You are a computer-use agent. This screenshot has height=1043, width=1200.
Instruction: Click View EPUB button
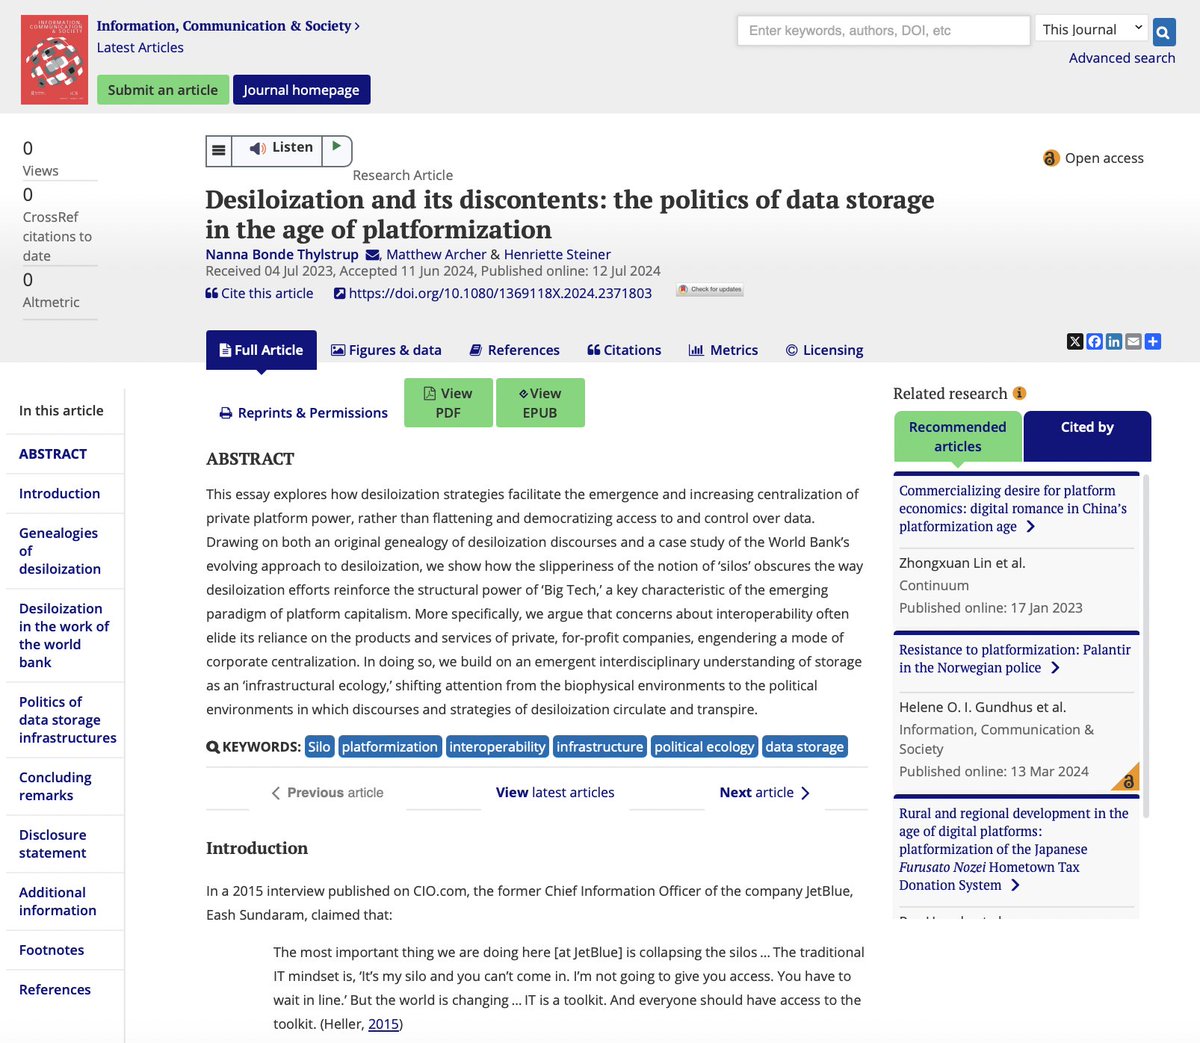point(540,402)
